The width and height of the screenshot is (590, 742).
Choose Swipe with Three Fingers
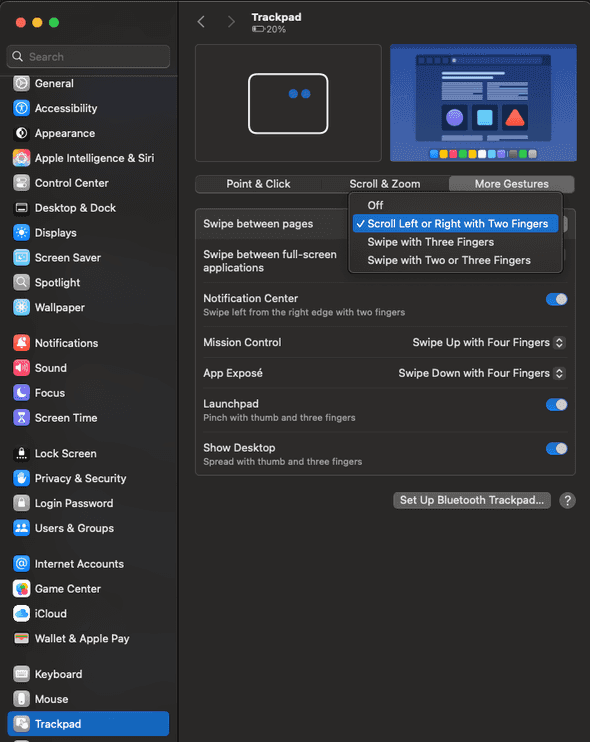[455, 242]
